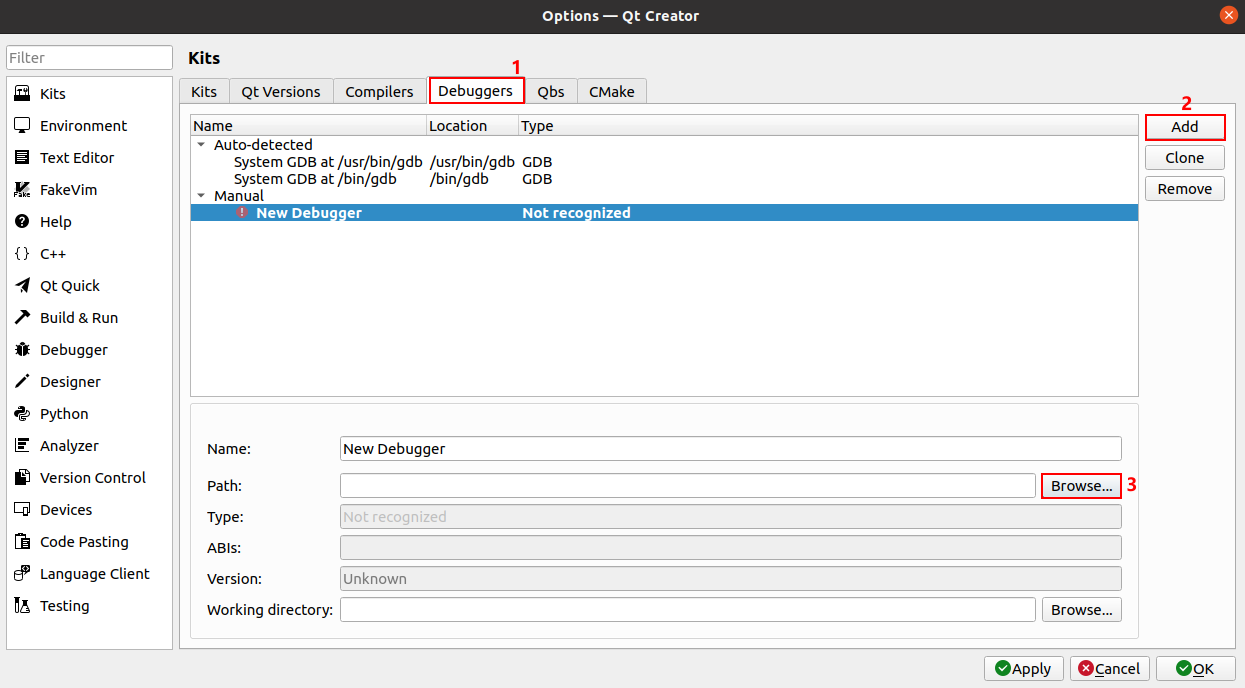
Task: Click the Text Editor sidebar icon
Action: (22, 158)
